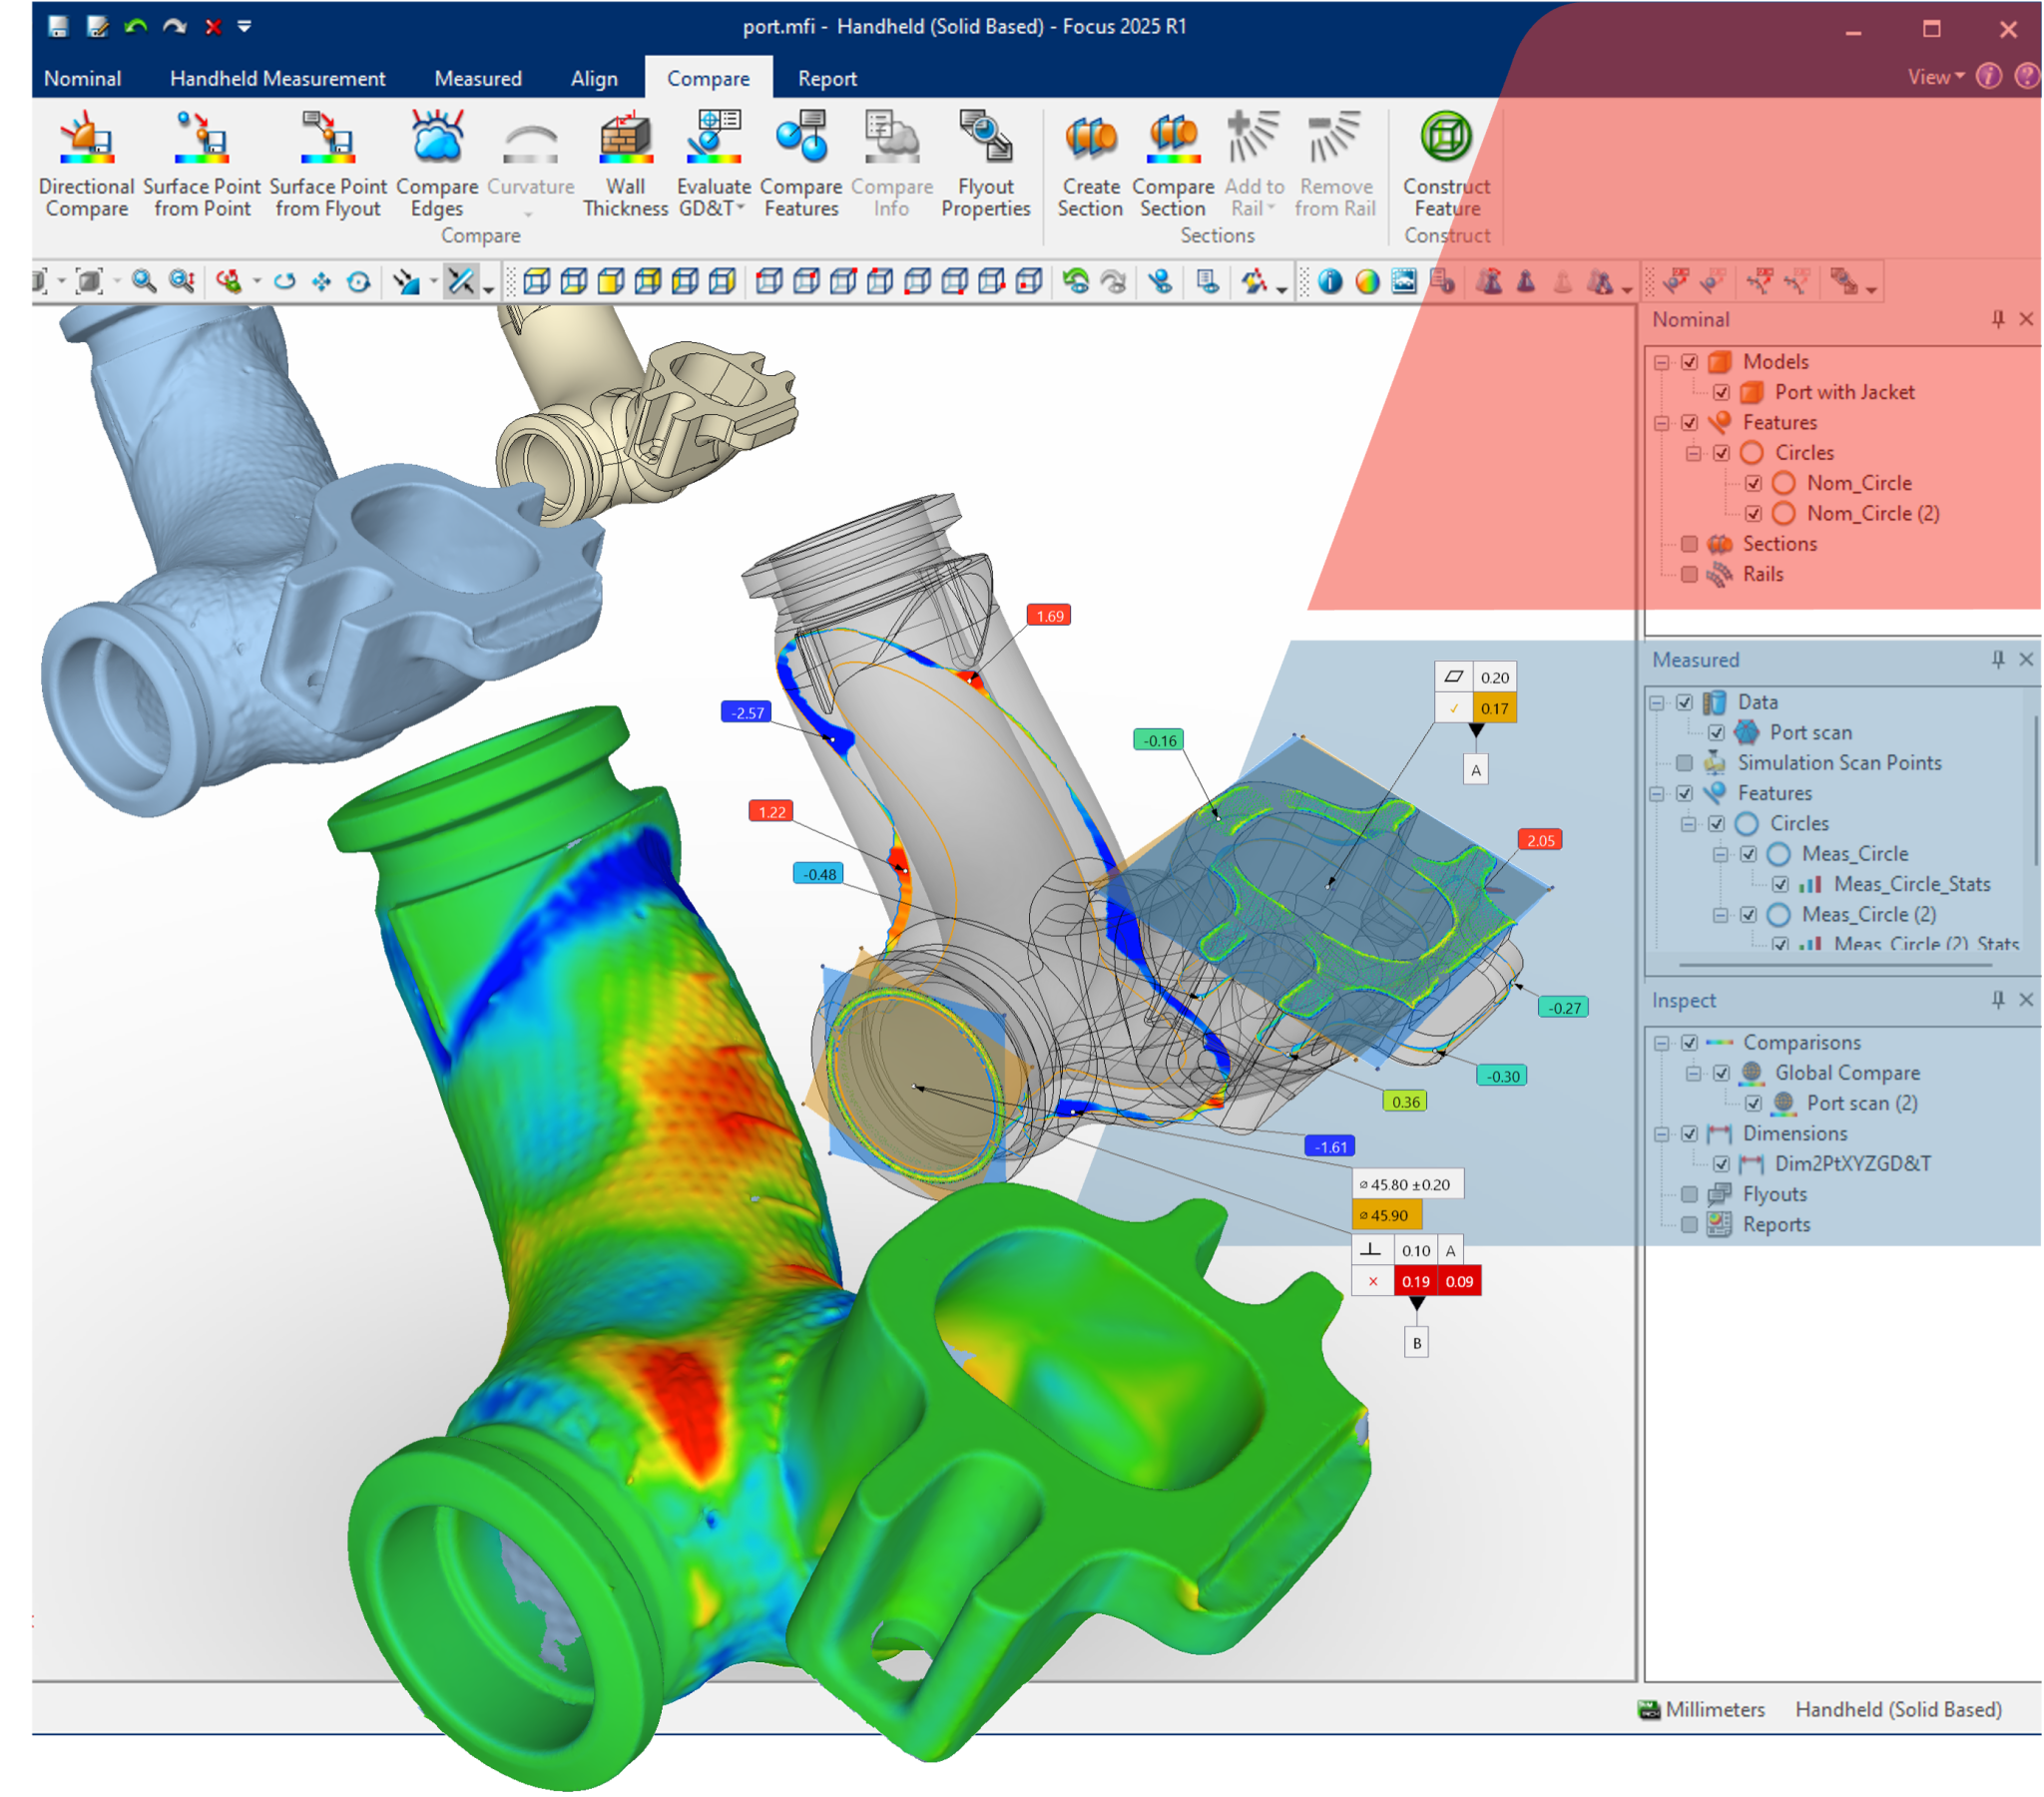The image size is (2044, 1797).
Task: Pin the Nominal panel
Action: (1997, 319)
